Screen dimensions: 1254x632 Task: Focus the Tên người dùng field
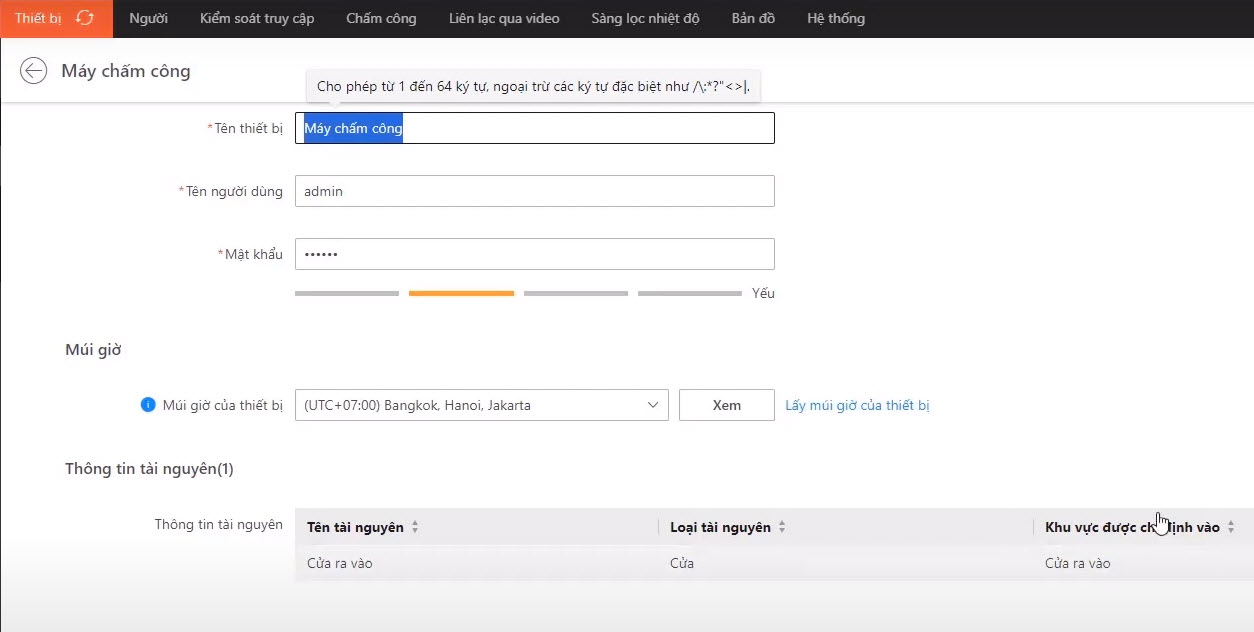pyautogui.click(x=534, y=191)
